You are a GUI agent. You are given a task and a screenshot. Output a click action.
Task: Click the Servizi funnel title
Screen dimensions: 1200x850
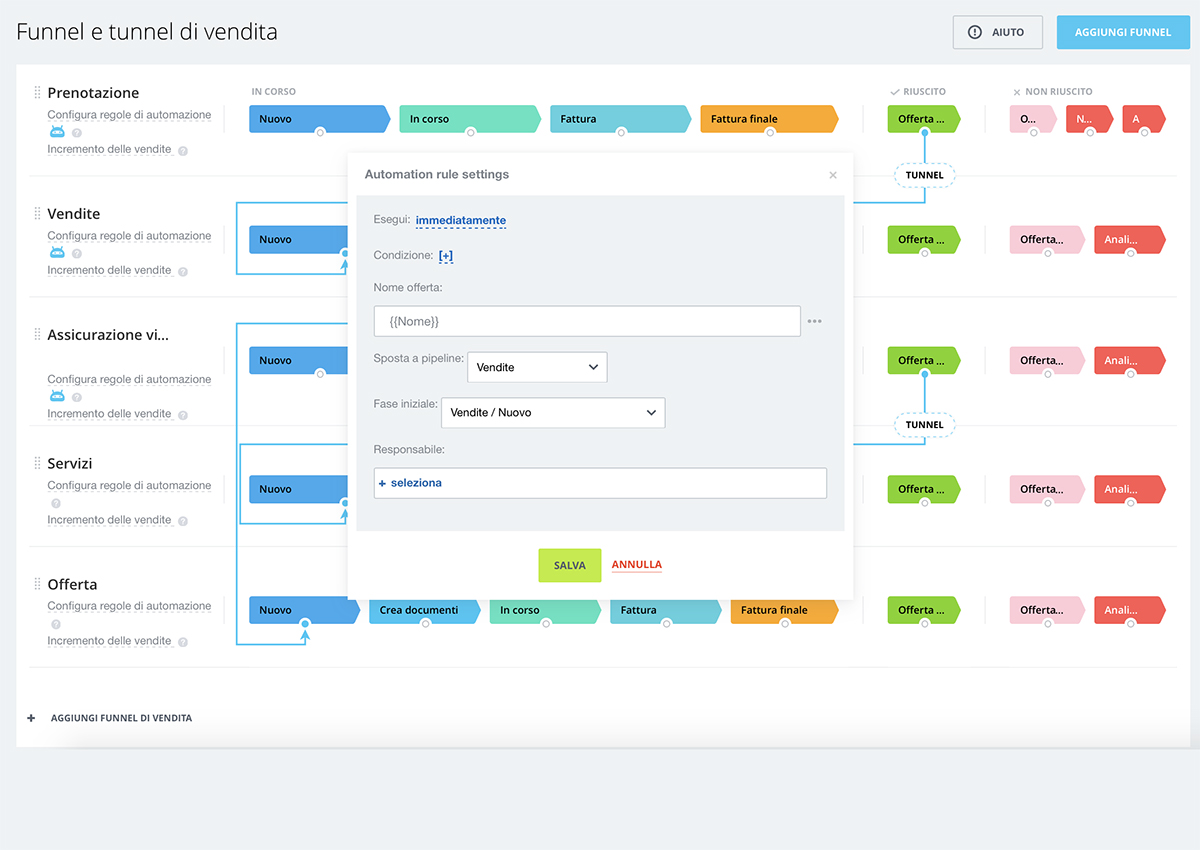click(x=70, y=464)
